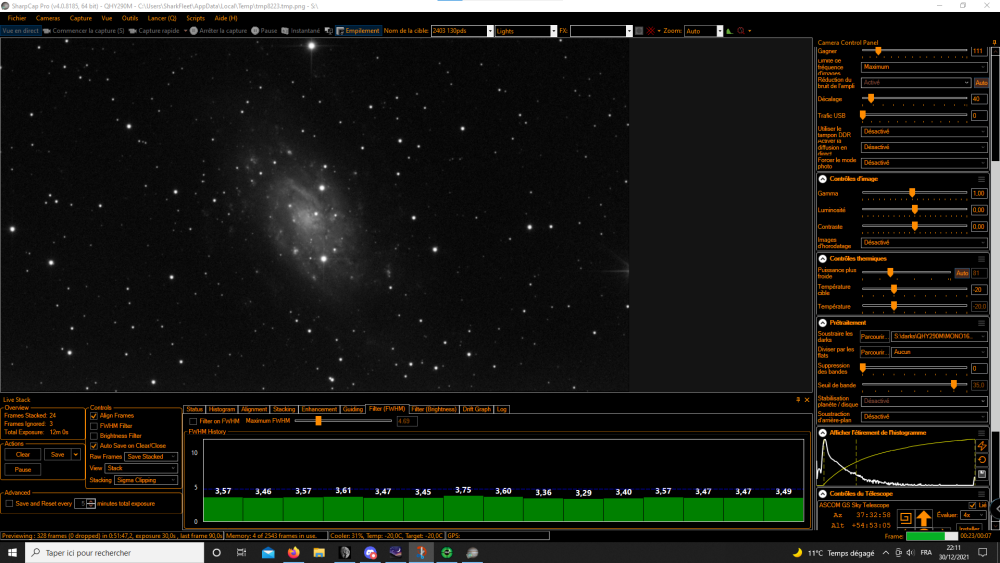Screen dimensions: 1000x563
Task: Click the telescope move up arrow
Action: tap(923, 518)
